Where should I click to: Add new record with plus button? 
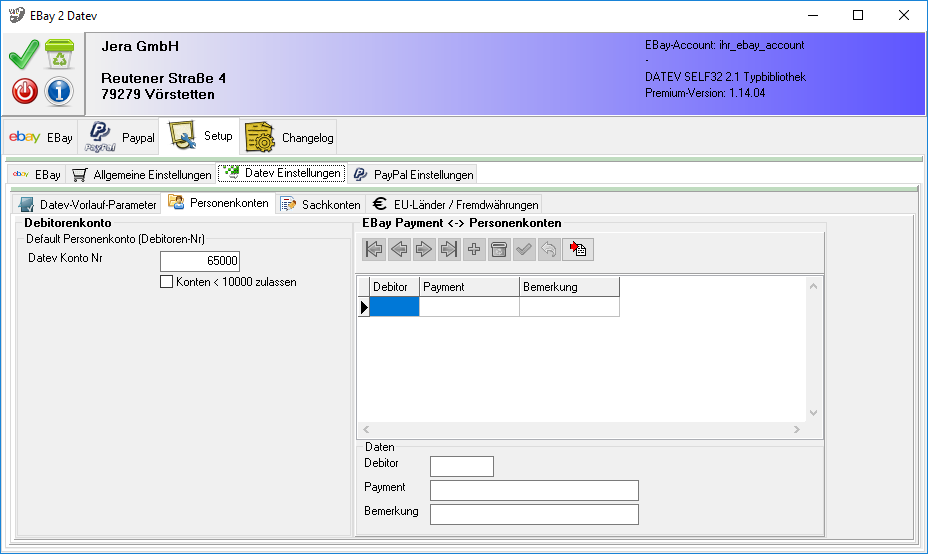pos(474,249)
